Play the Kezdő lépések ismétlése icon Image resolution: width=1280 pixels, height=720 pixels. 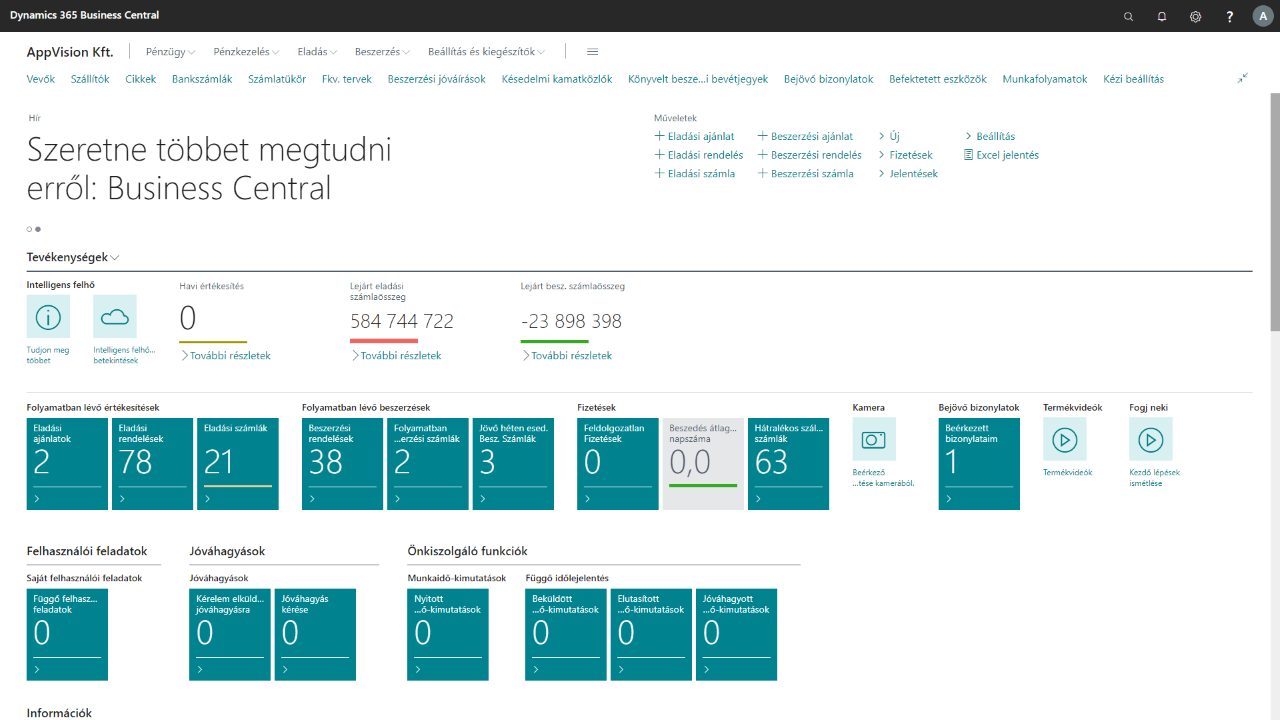(1151, 439)
